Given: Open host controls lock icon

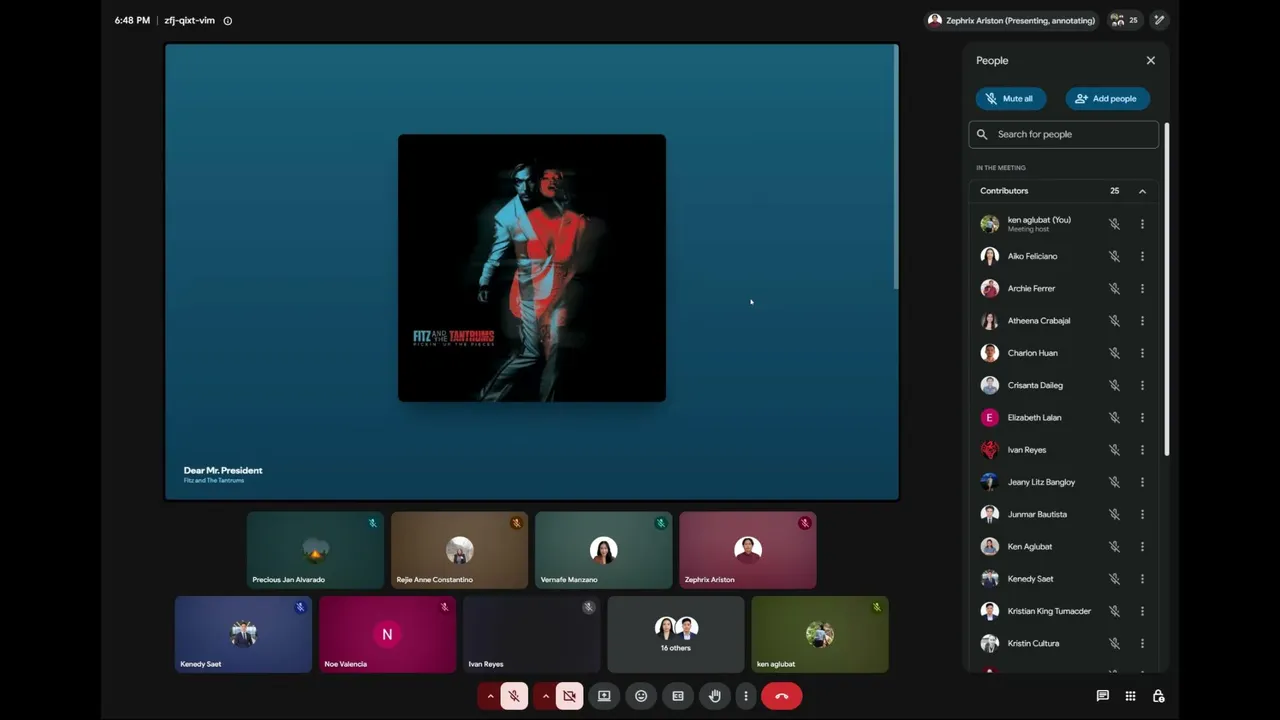Looking at the screenshot, I should point(1158,696).
